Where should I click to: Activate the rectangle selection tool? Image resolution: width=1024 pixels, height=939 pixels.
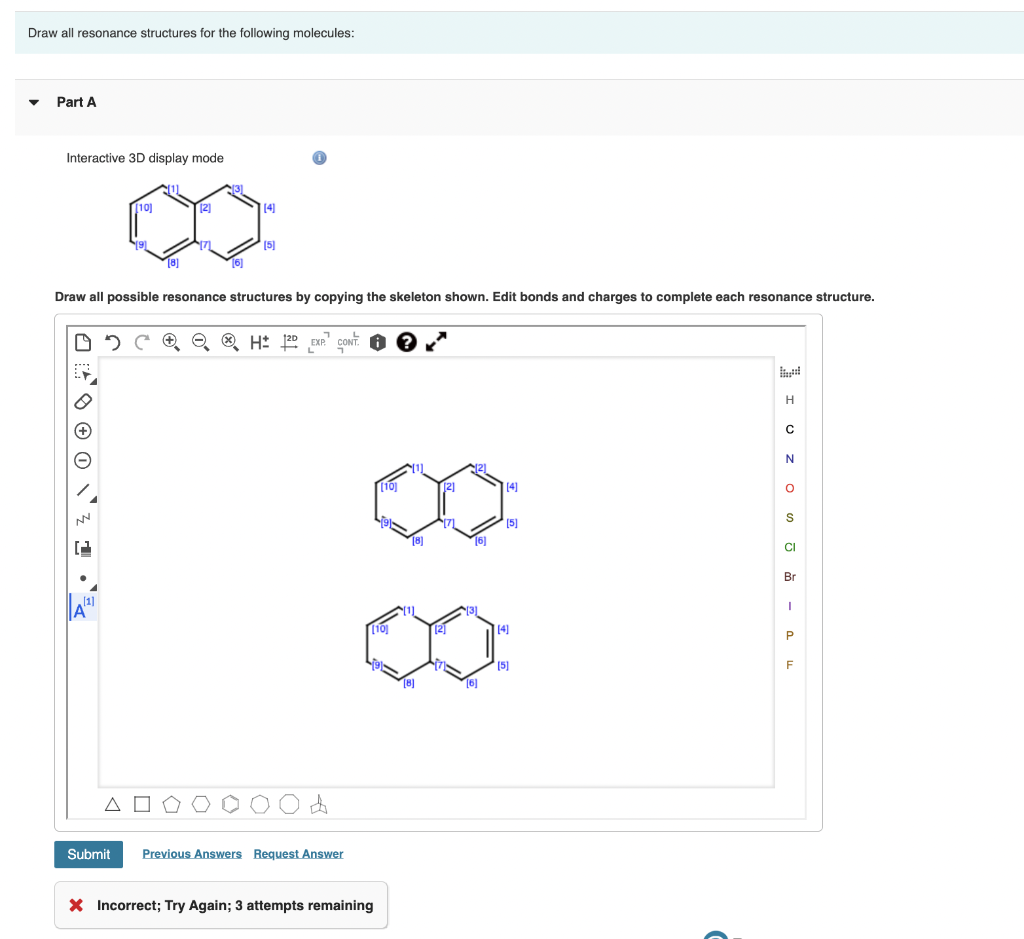pos(81,371)
